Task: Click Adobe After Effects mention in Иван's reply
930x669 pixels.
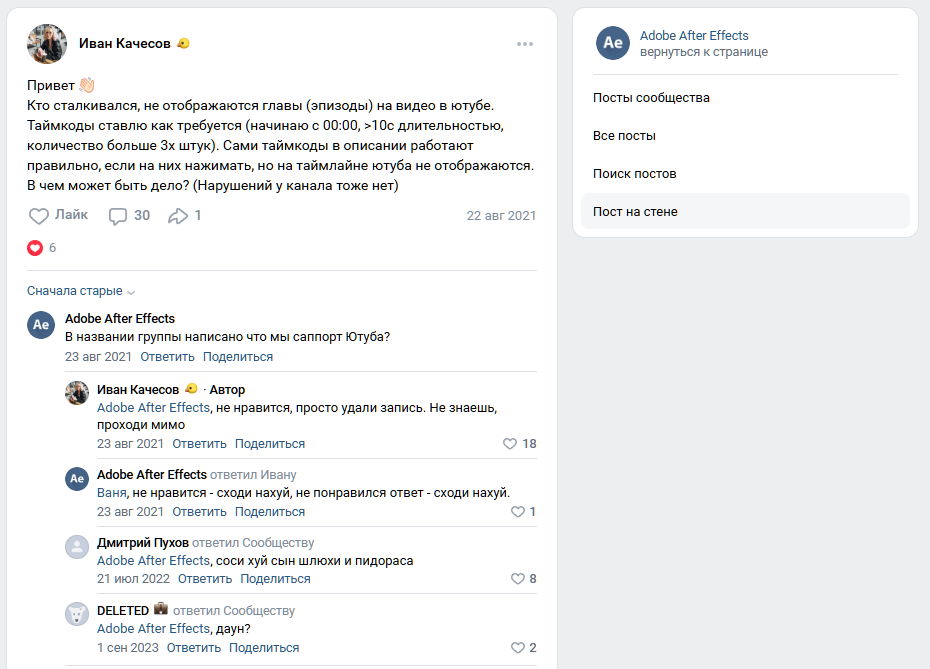Action: click(153, 407)
